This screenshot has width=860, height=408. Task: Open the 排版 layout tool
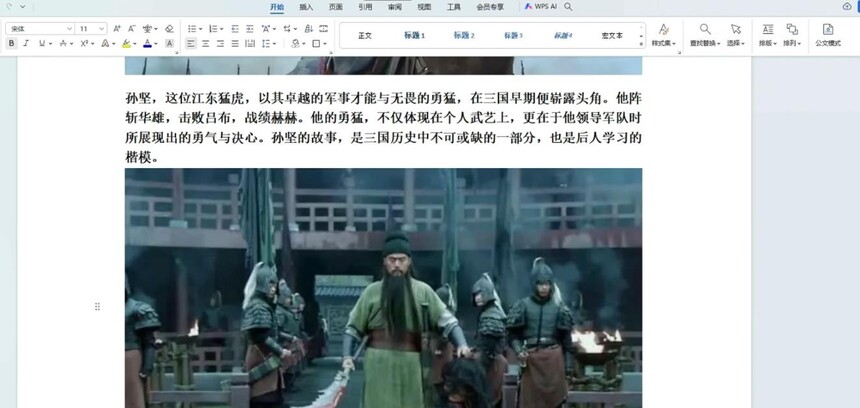coord(767,35)
